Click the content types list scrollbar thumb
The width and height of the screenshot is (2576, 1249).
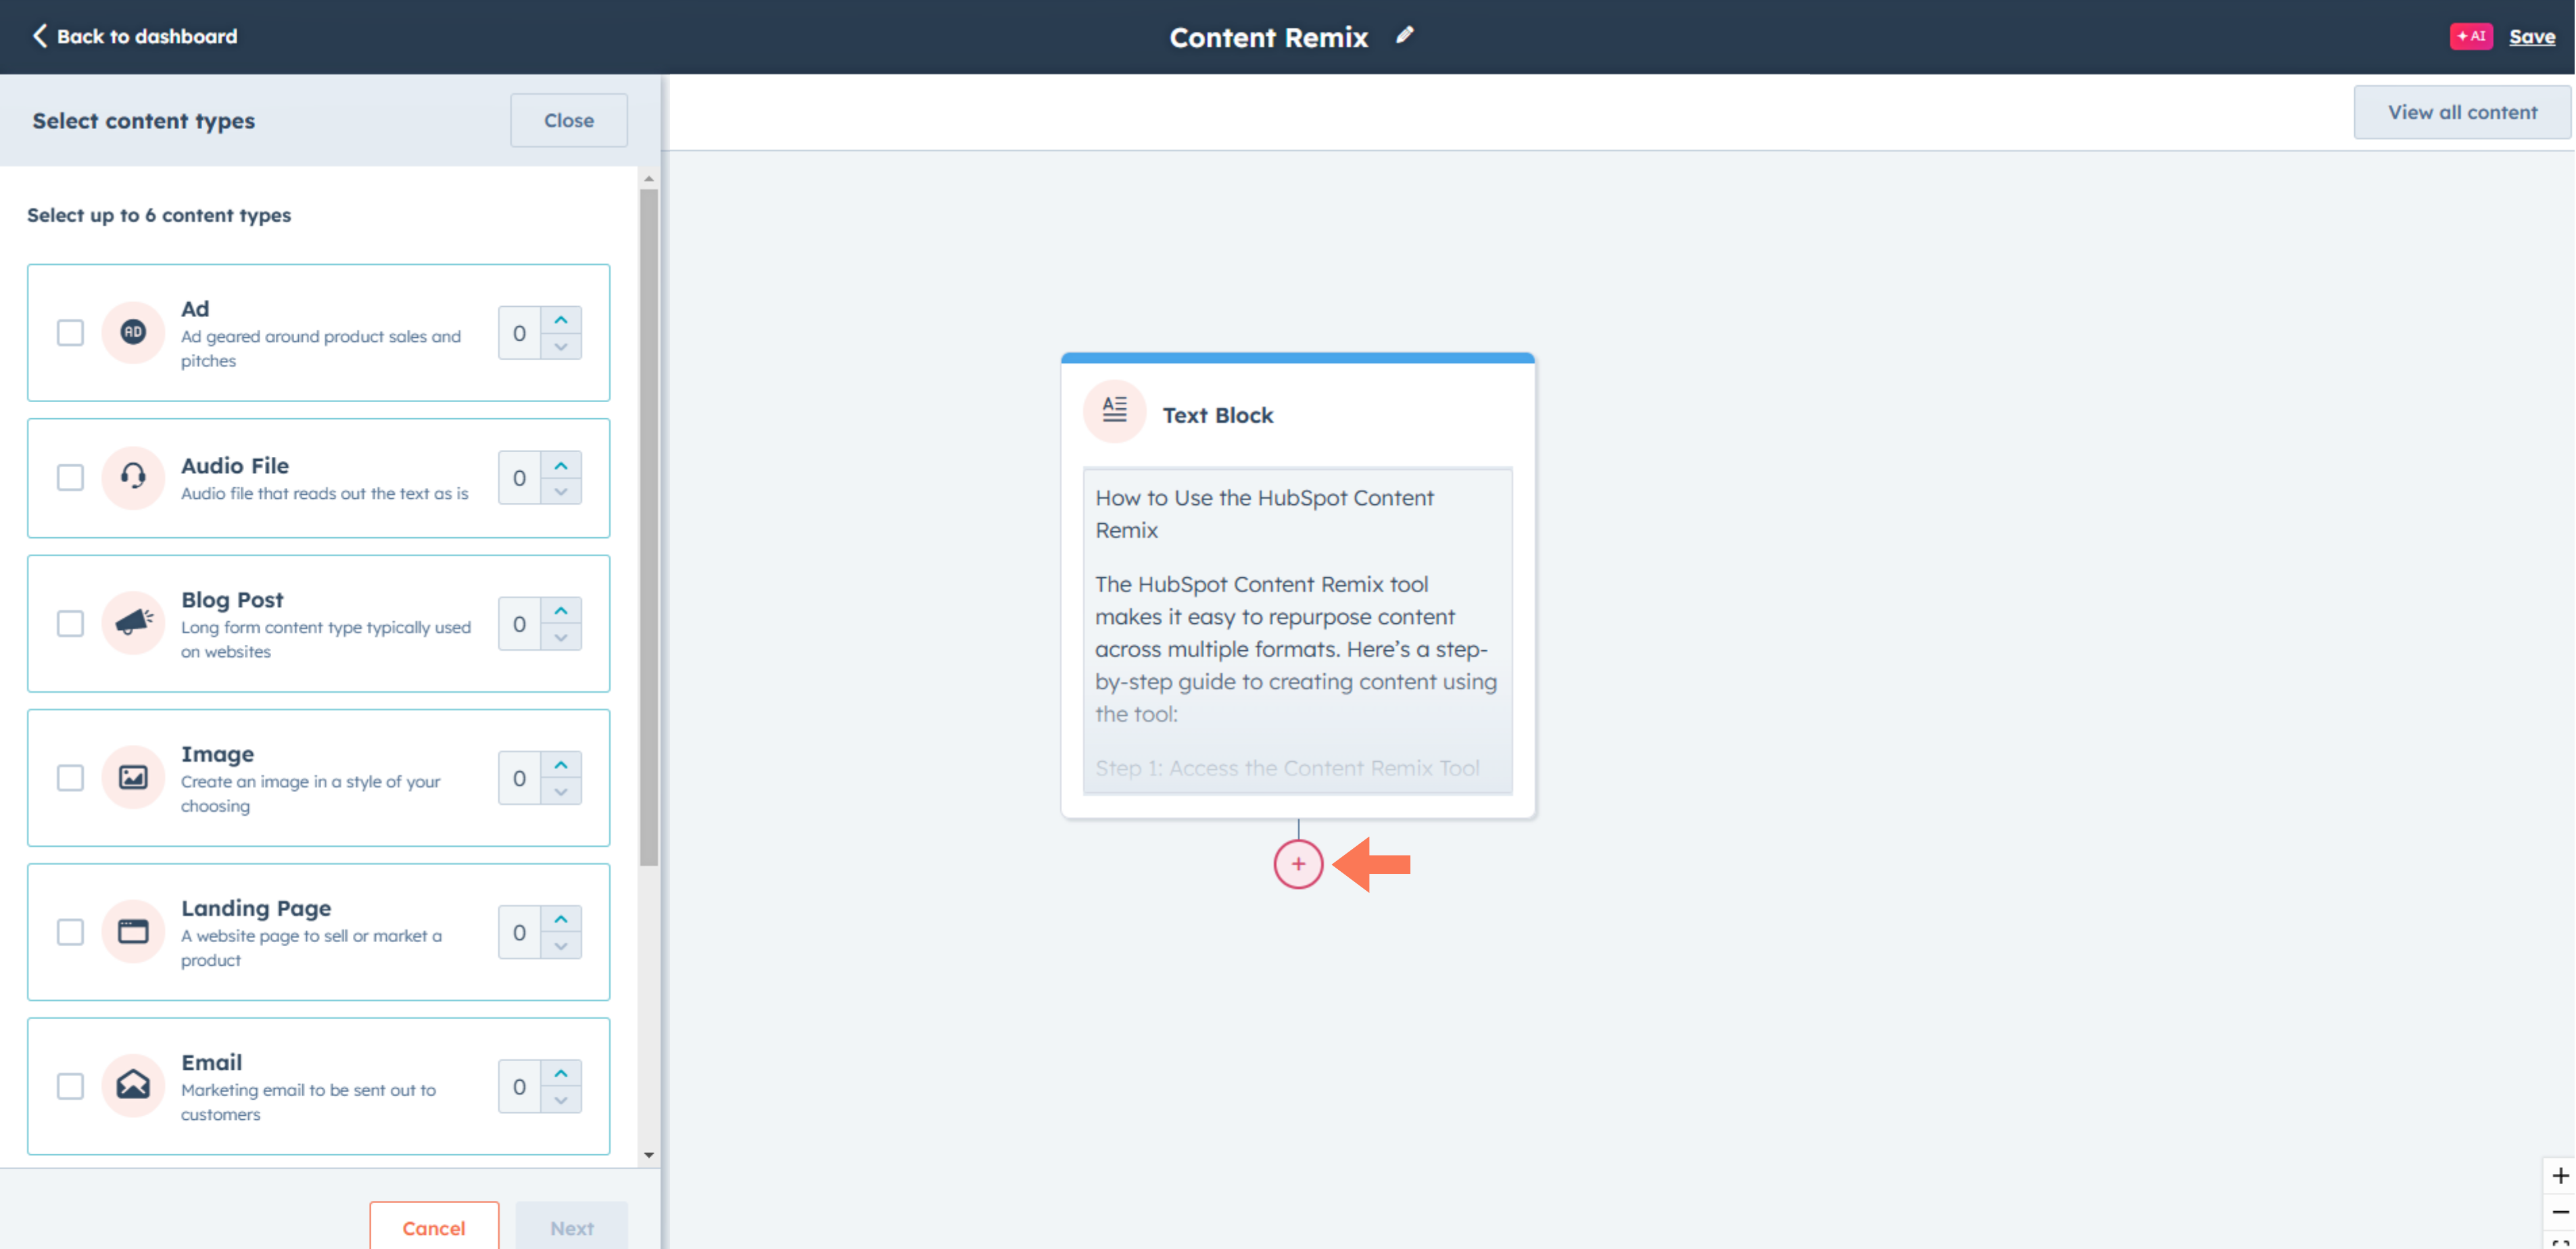pos(649,527)
